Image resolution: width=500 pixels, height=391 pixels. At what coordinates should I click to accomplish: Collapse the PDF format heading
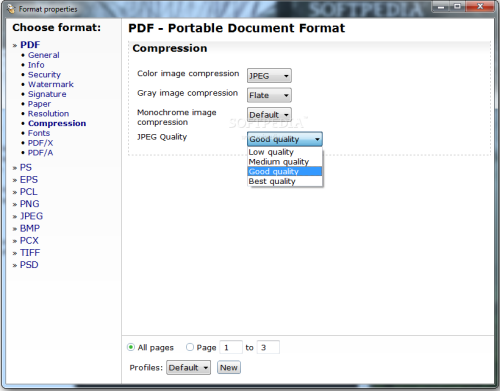pos(30,45)
